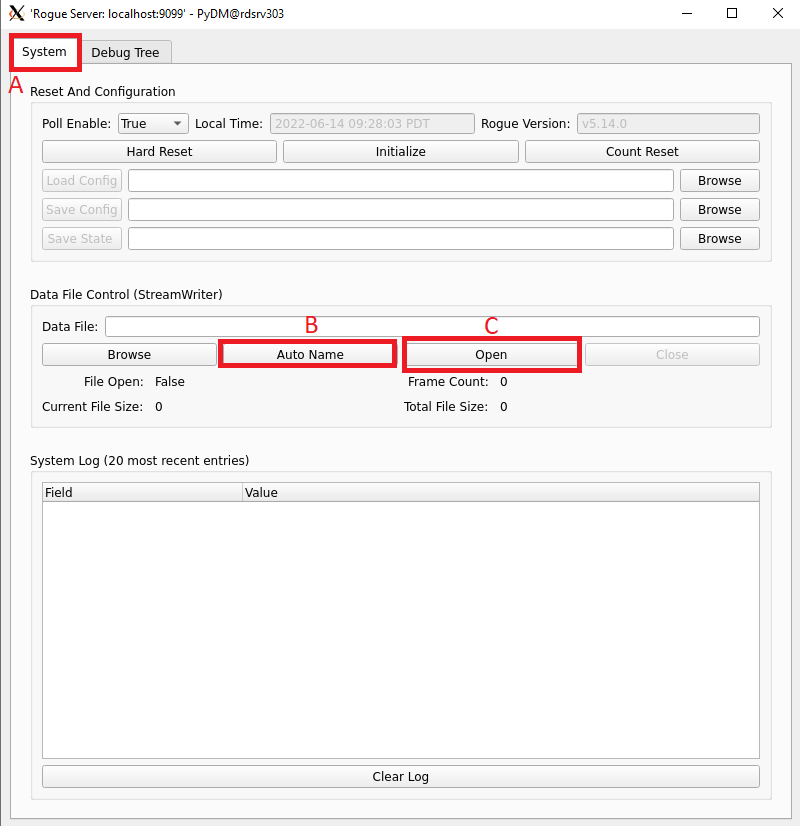Switch to the Debug Tree tab
The width and height of the screenshot is (800, 826).
[126, 52]
